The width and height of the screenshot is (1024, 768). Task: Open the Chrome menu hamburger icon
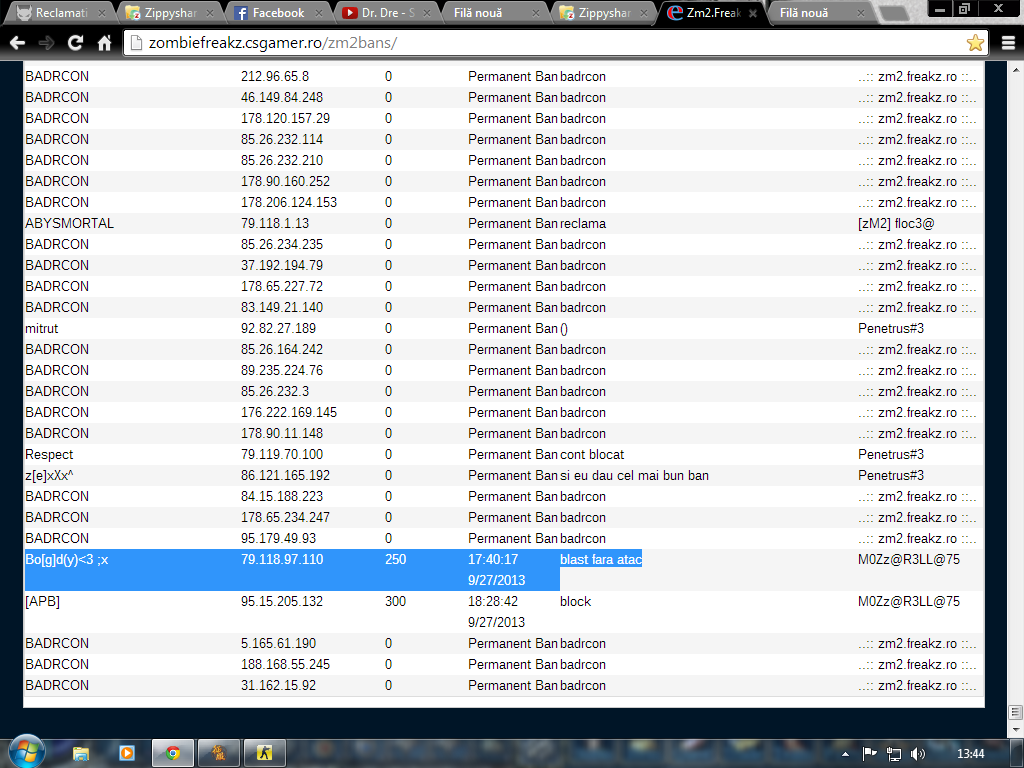coord(1008,43)
